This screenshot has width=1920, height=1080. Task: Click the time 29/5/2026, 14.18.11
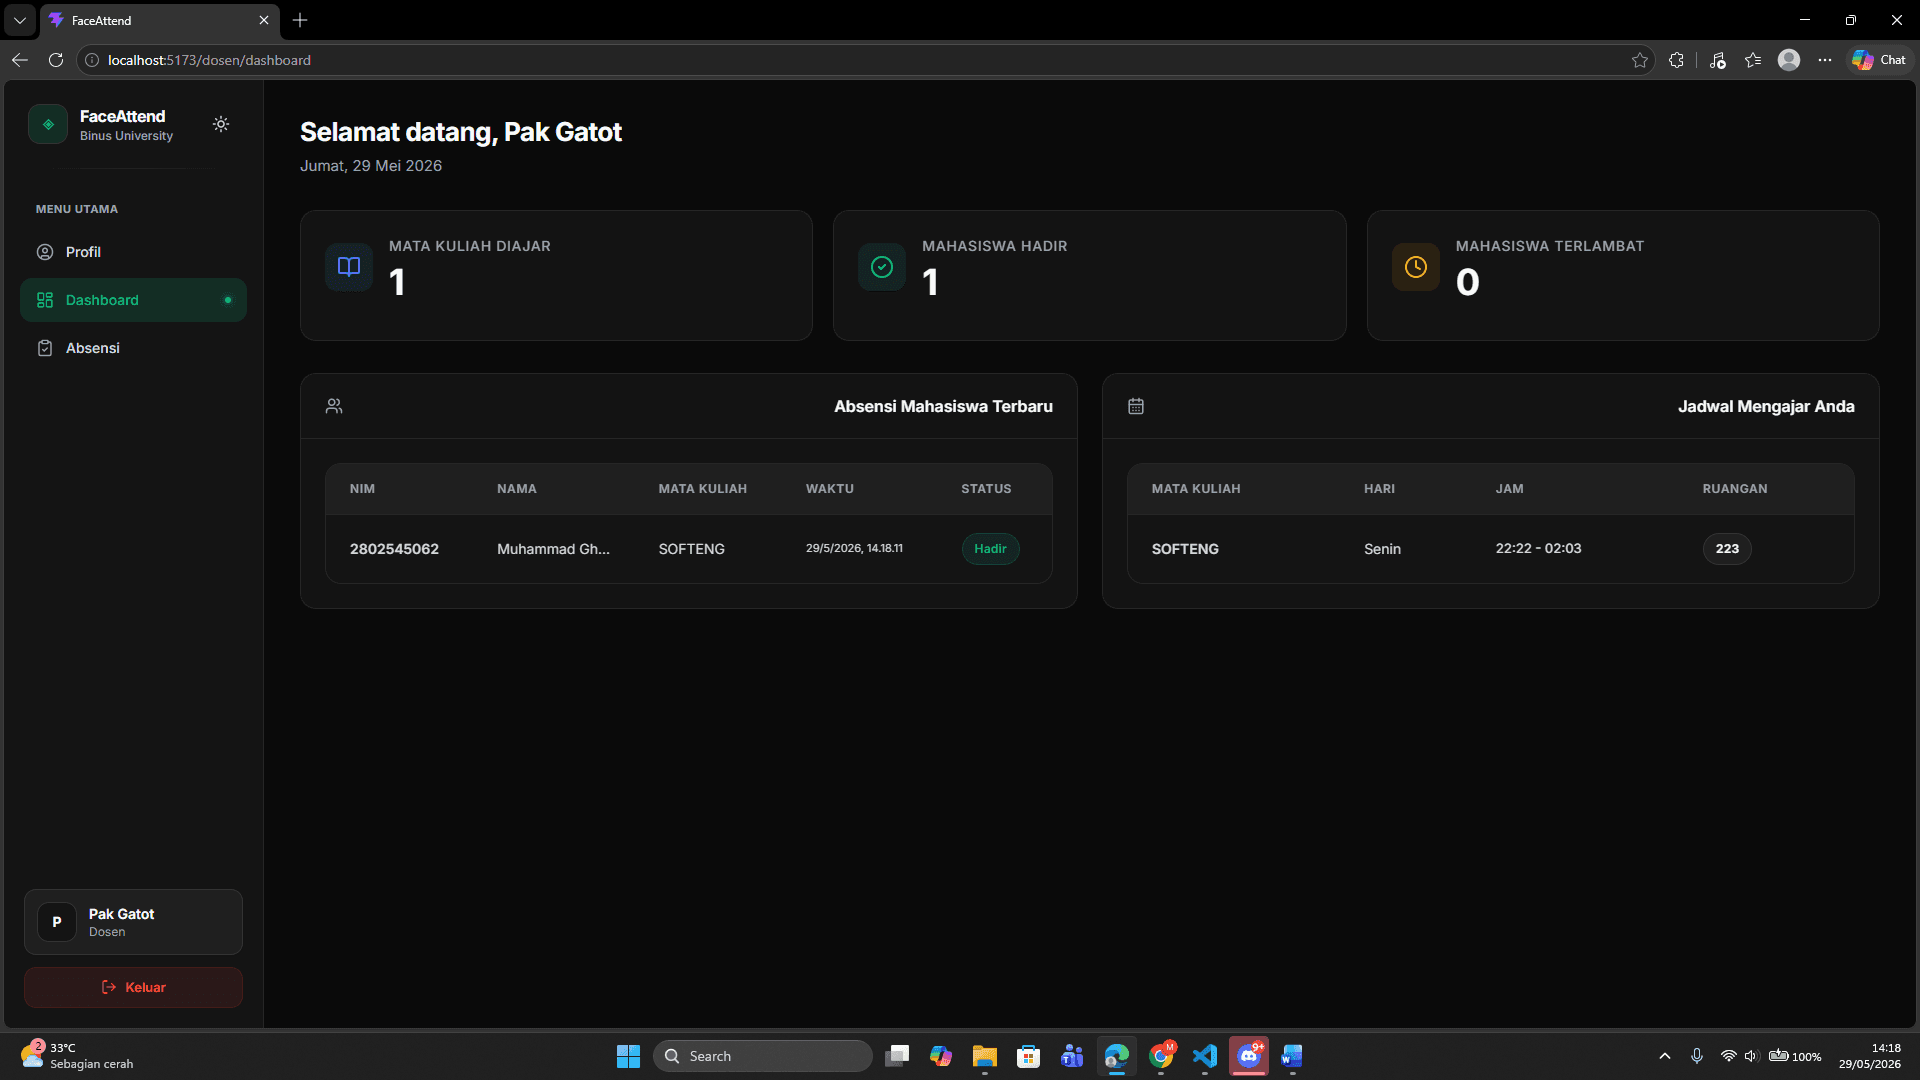tap(854, 548)
